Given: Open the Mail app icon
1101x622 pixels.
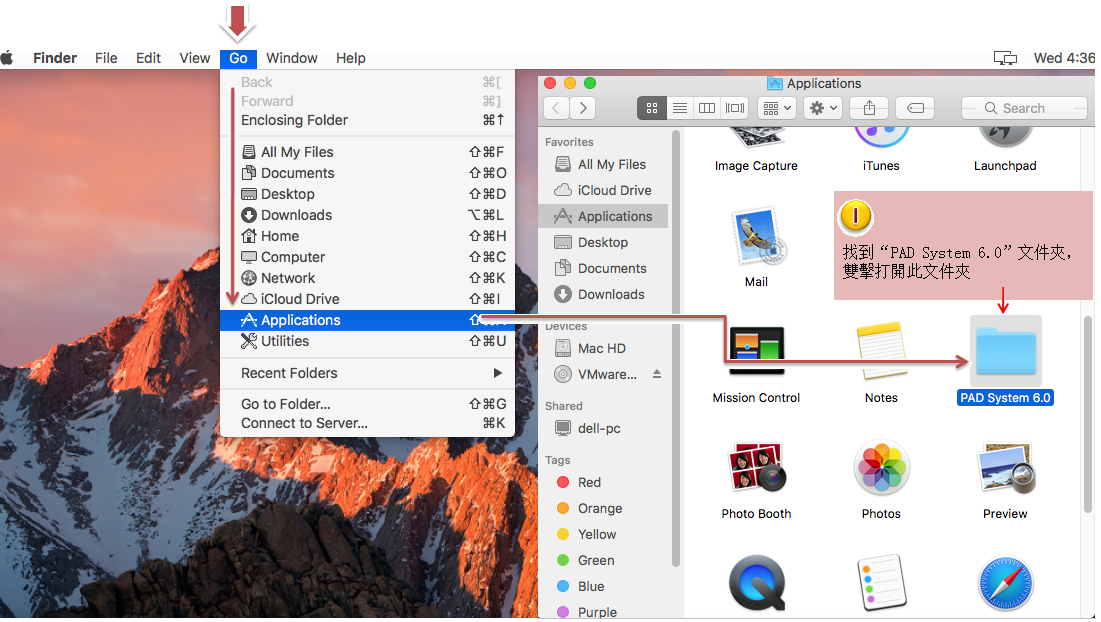Looking at the screenshot, I should pos(756,237).
